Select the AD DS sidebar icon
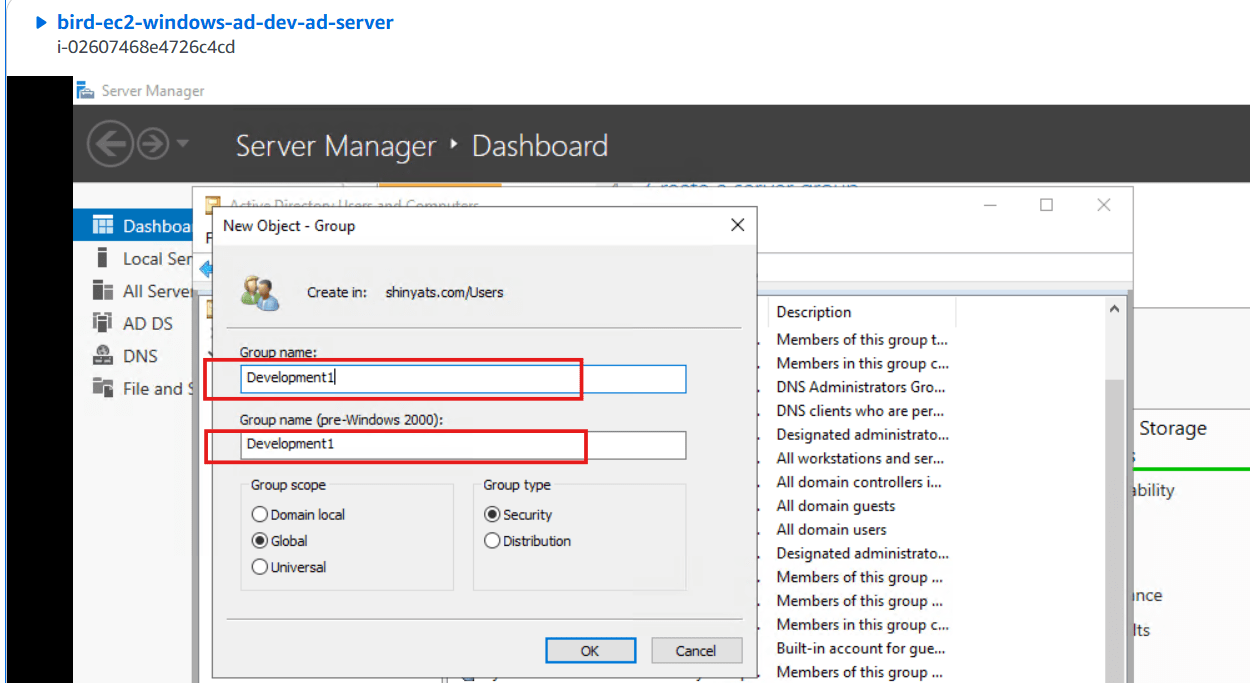Viewport: 1250px width, 683px height. pyautogui.click(x=102, y=323)
